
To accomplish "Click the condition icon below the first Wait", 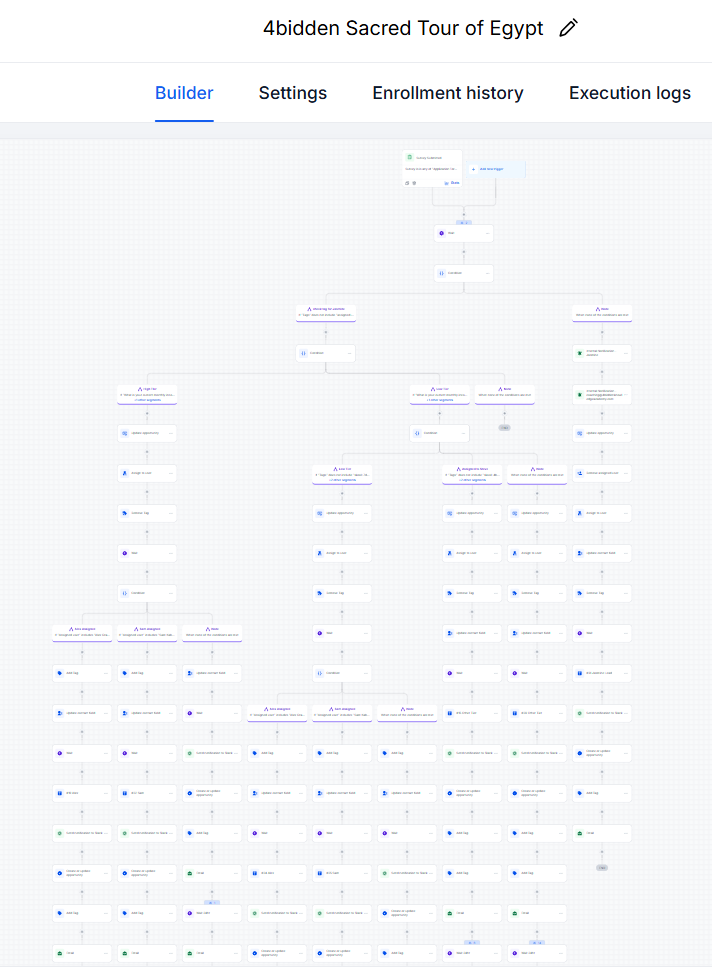I will click(441, 273).
